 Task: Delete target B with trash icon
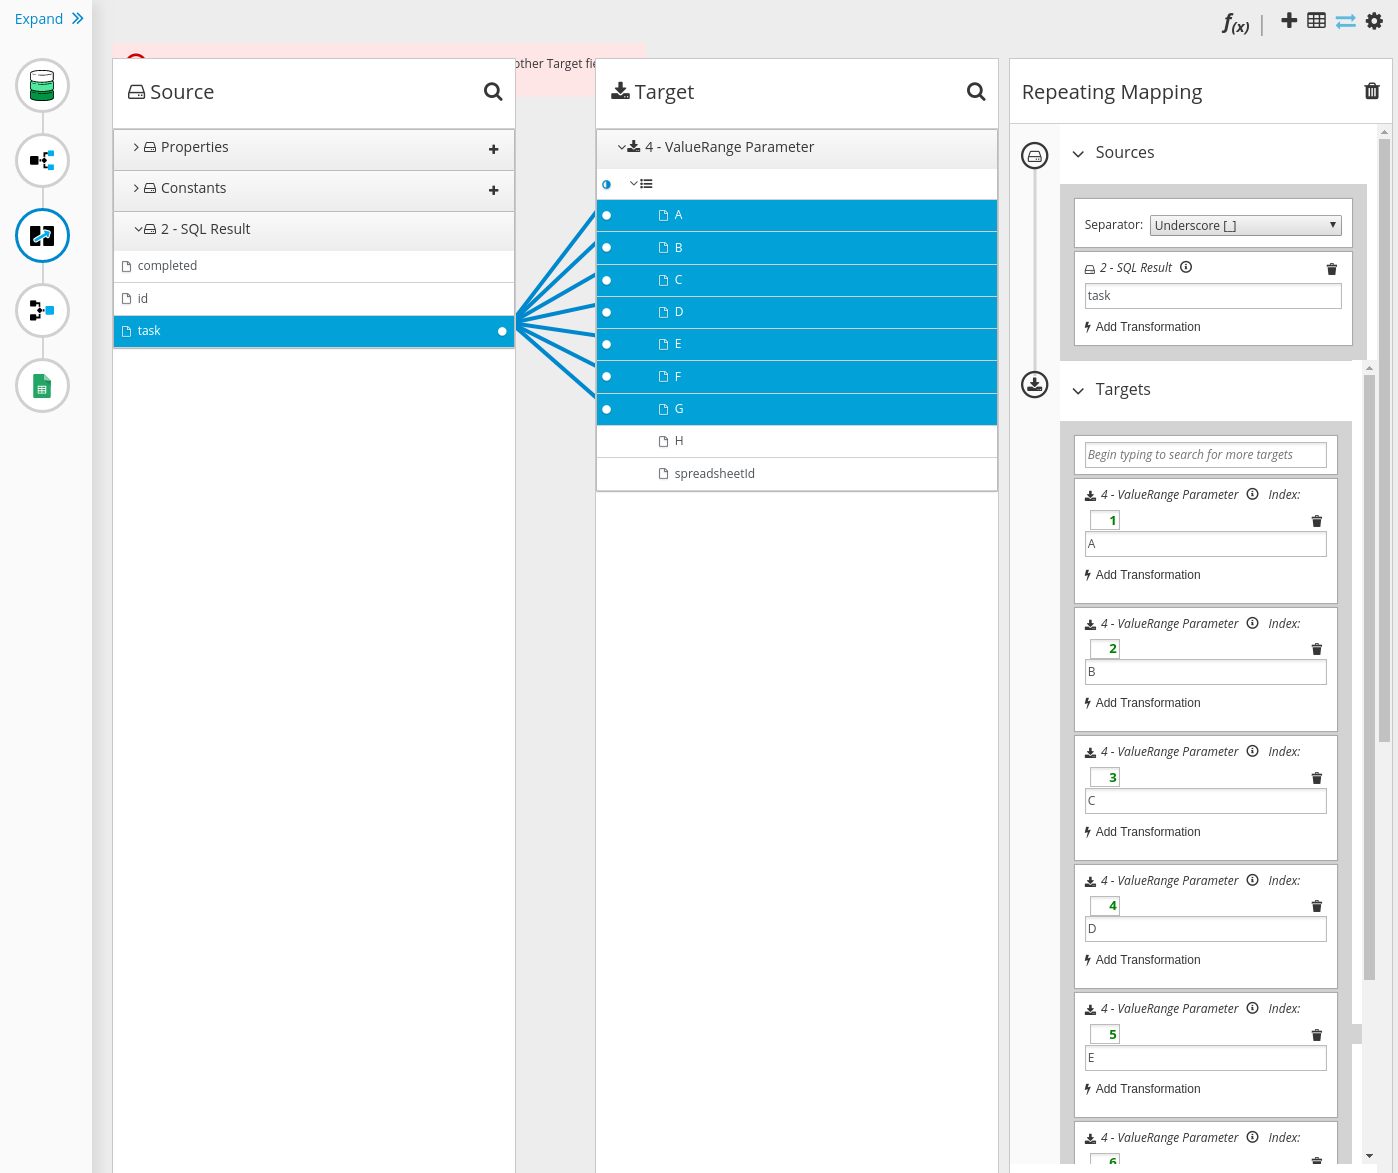(1317, 649)
